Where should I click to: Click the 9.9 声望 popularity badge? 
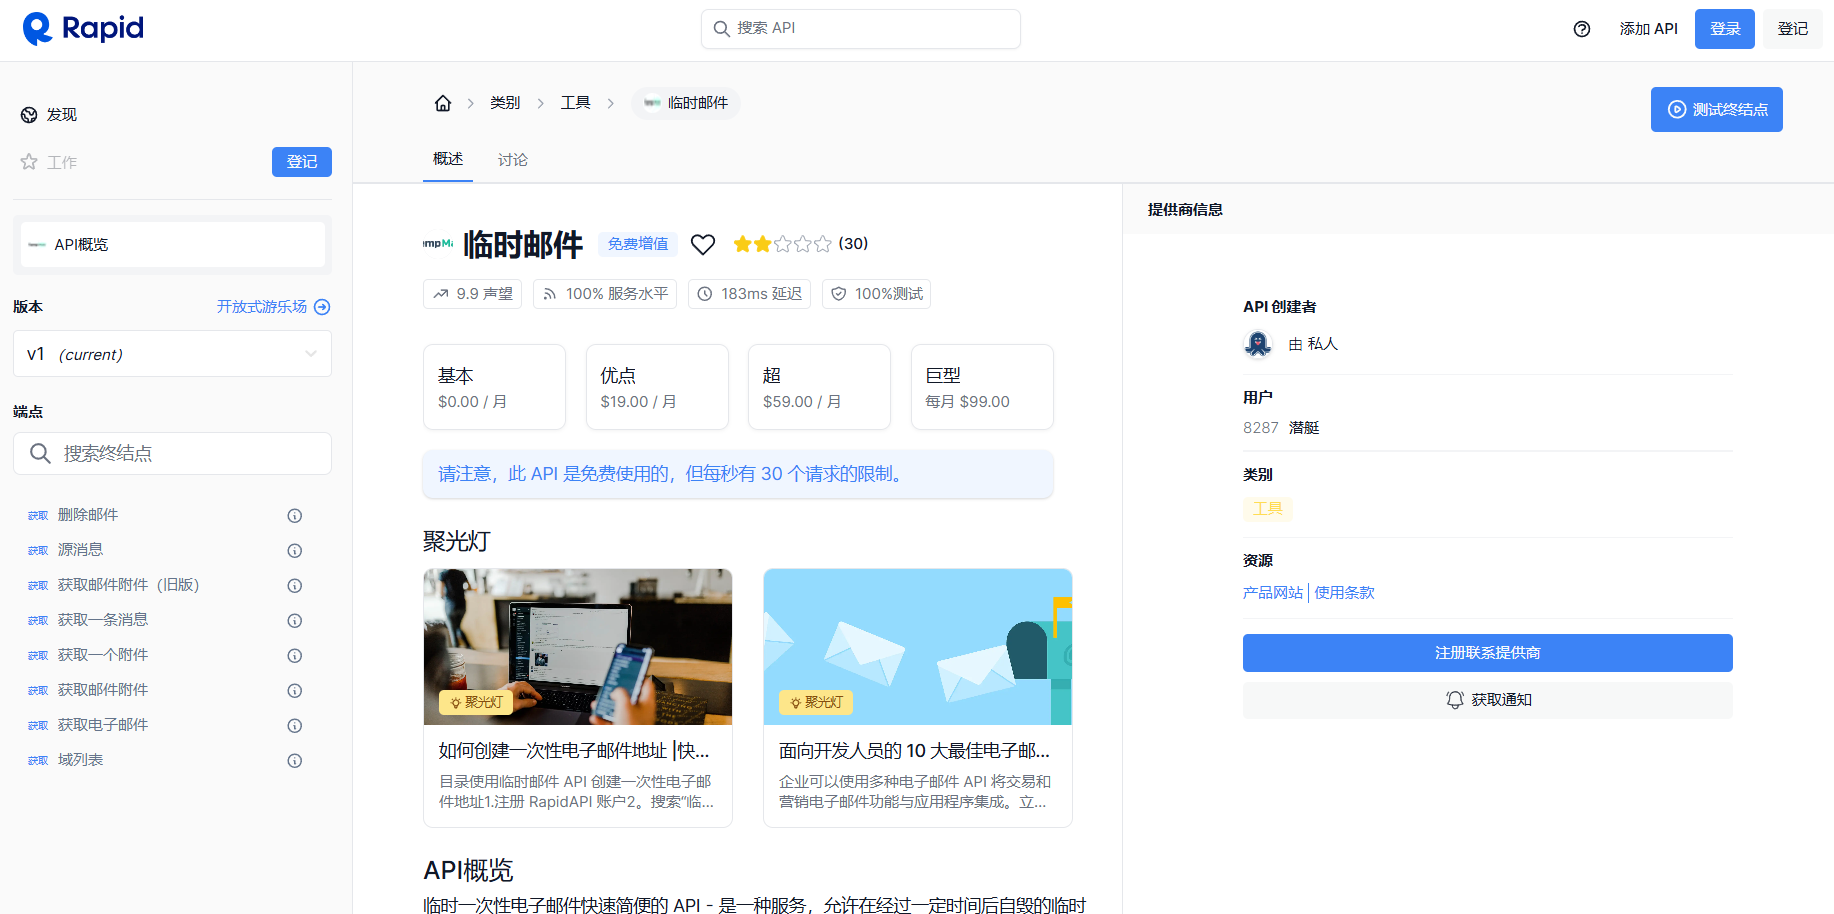tap(473, 294)
